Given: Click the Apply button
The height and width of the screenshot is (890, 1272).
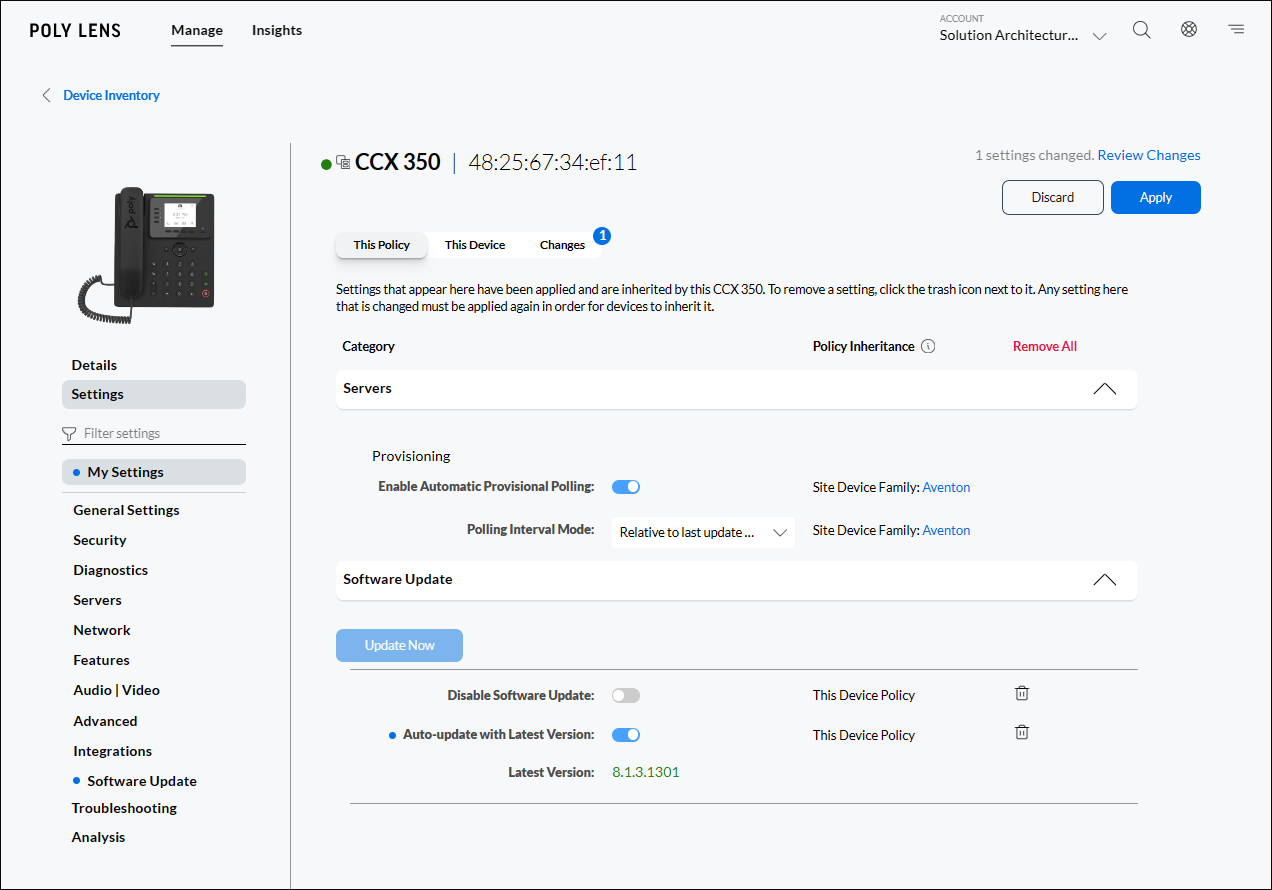Looking at the screenshot, I should pos(1155,198).
